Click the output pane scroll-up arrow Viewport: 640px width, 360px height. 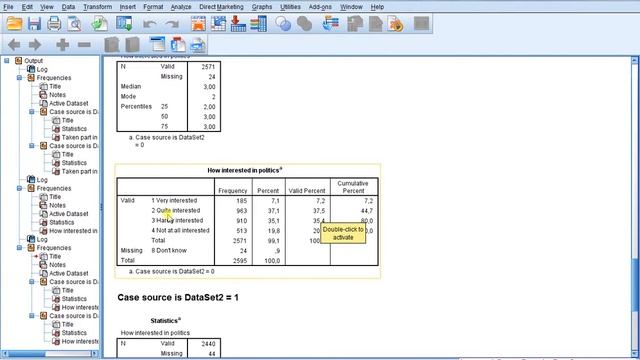click(635, 60)
